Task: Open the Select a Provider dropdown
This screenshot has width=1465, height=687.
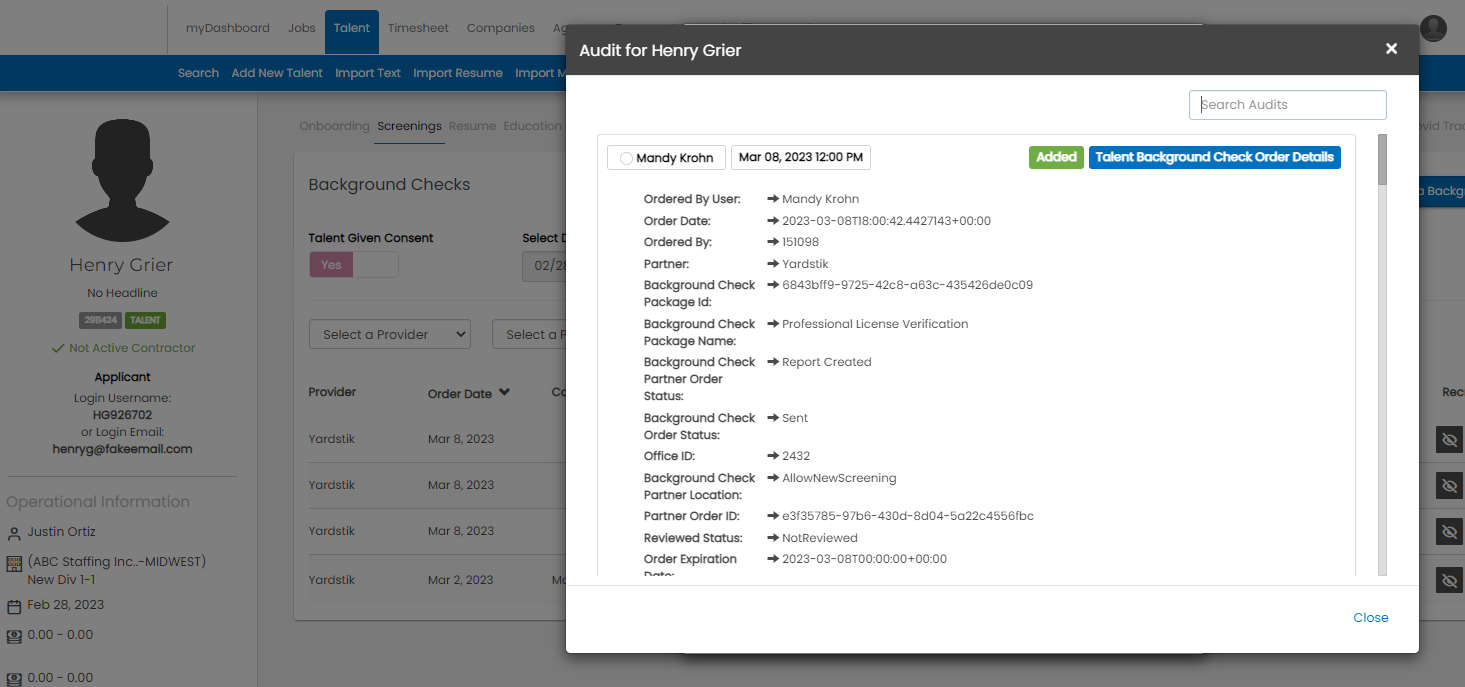Action: pos(389,333)
